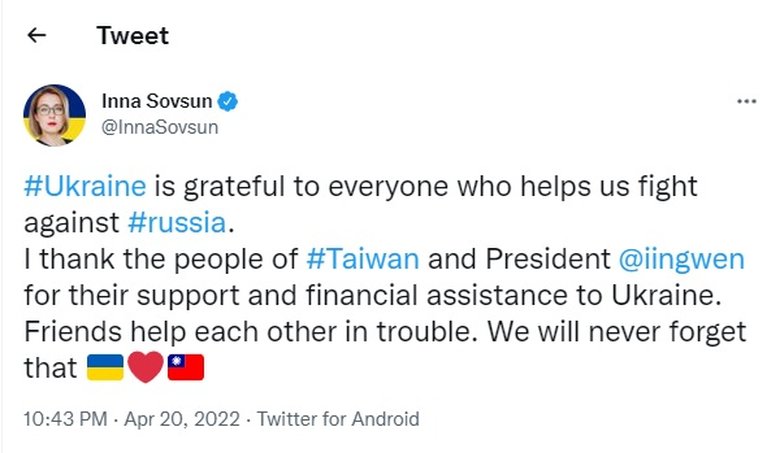780x453 pixels.
Task: Click the word 'President' in the tweet
Action: pyautogui.click(x=545, y=261)
